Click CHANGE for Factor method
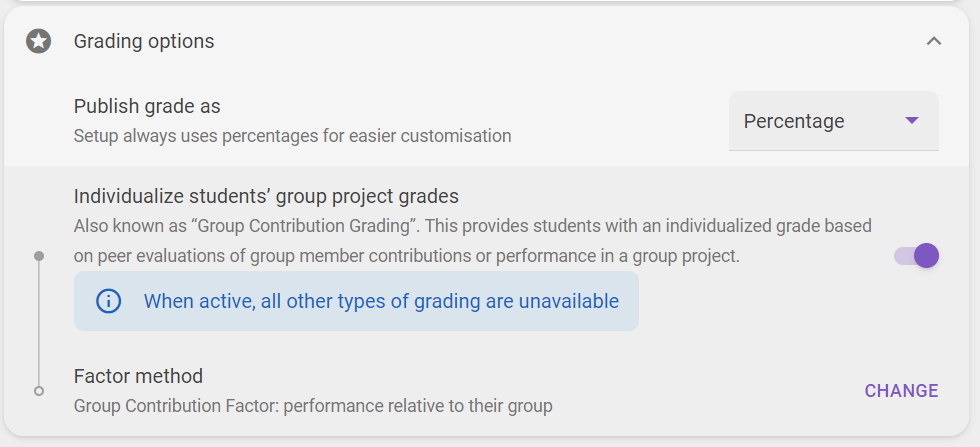 [x=901, y=391]
